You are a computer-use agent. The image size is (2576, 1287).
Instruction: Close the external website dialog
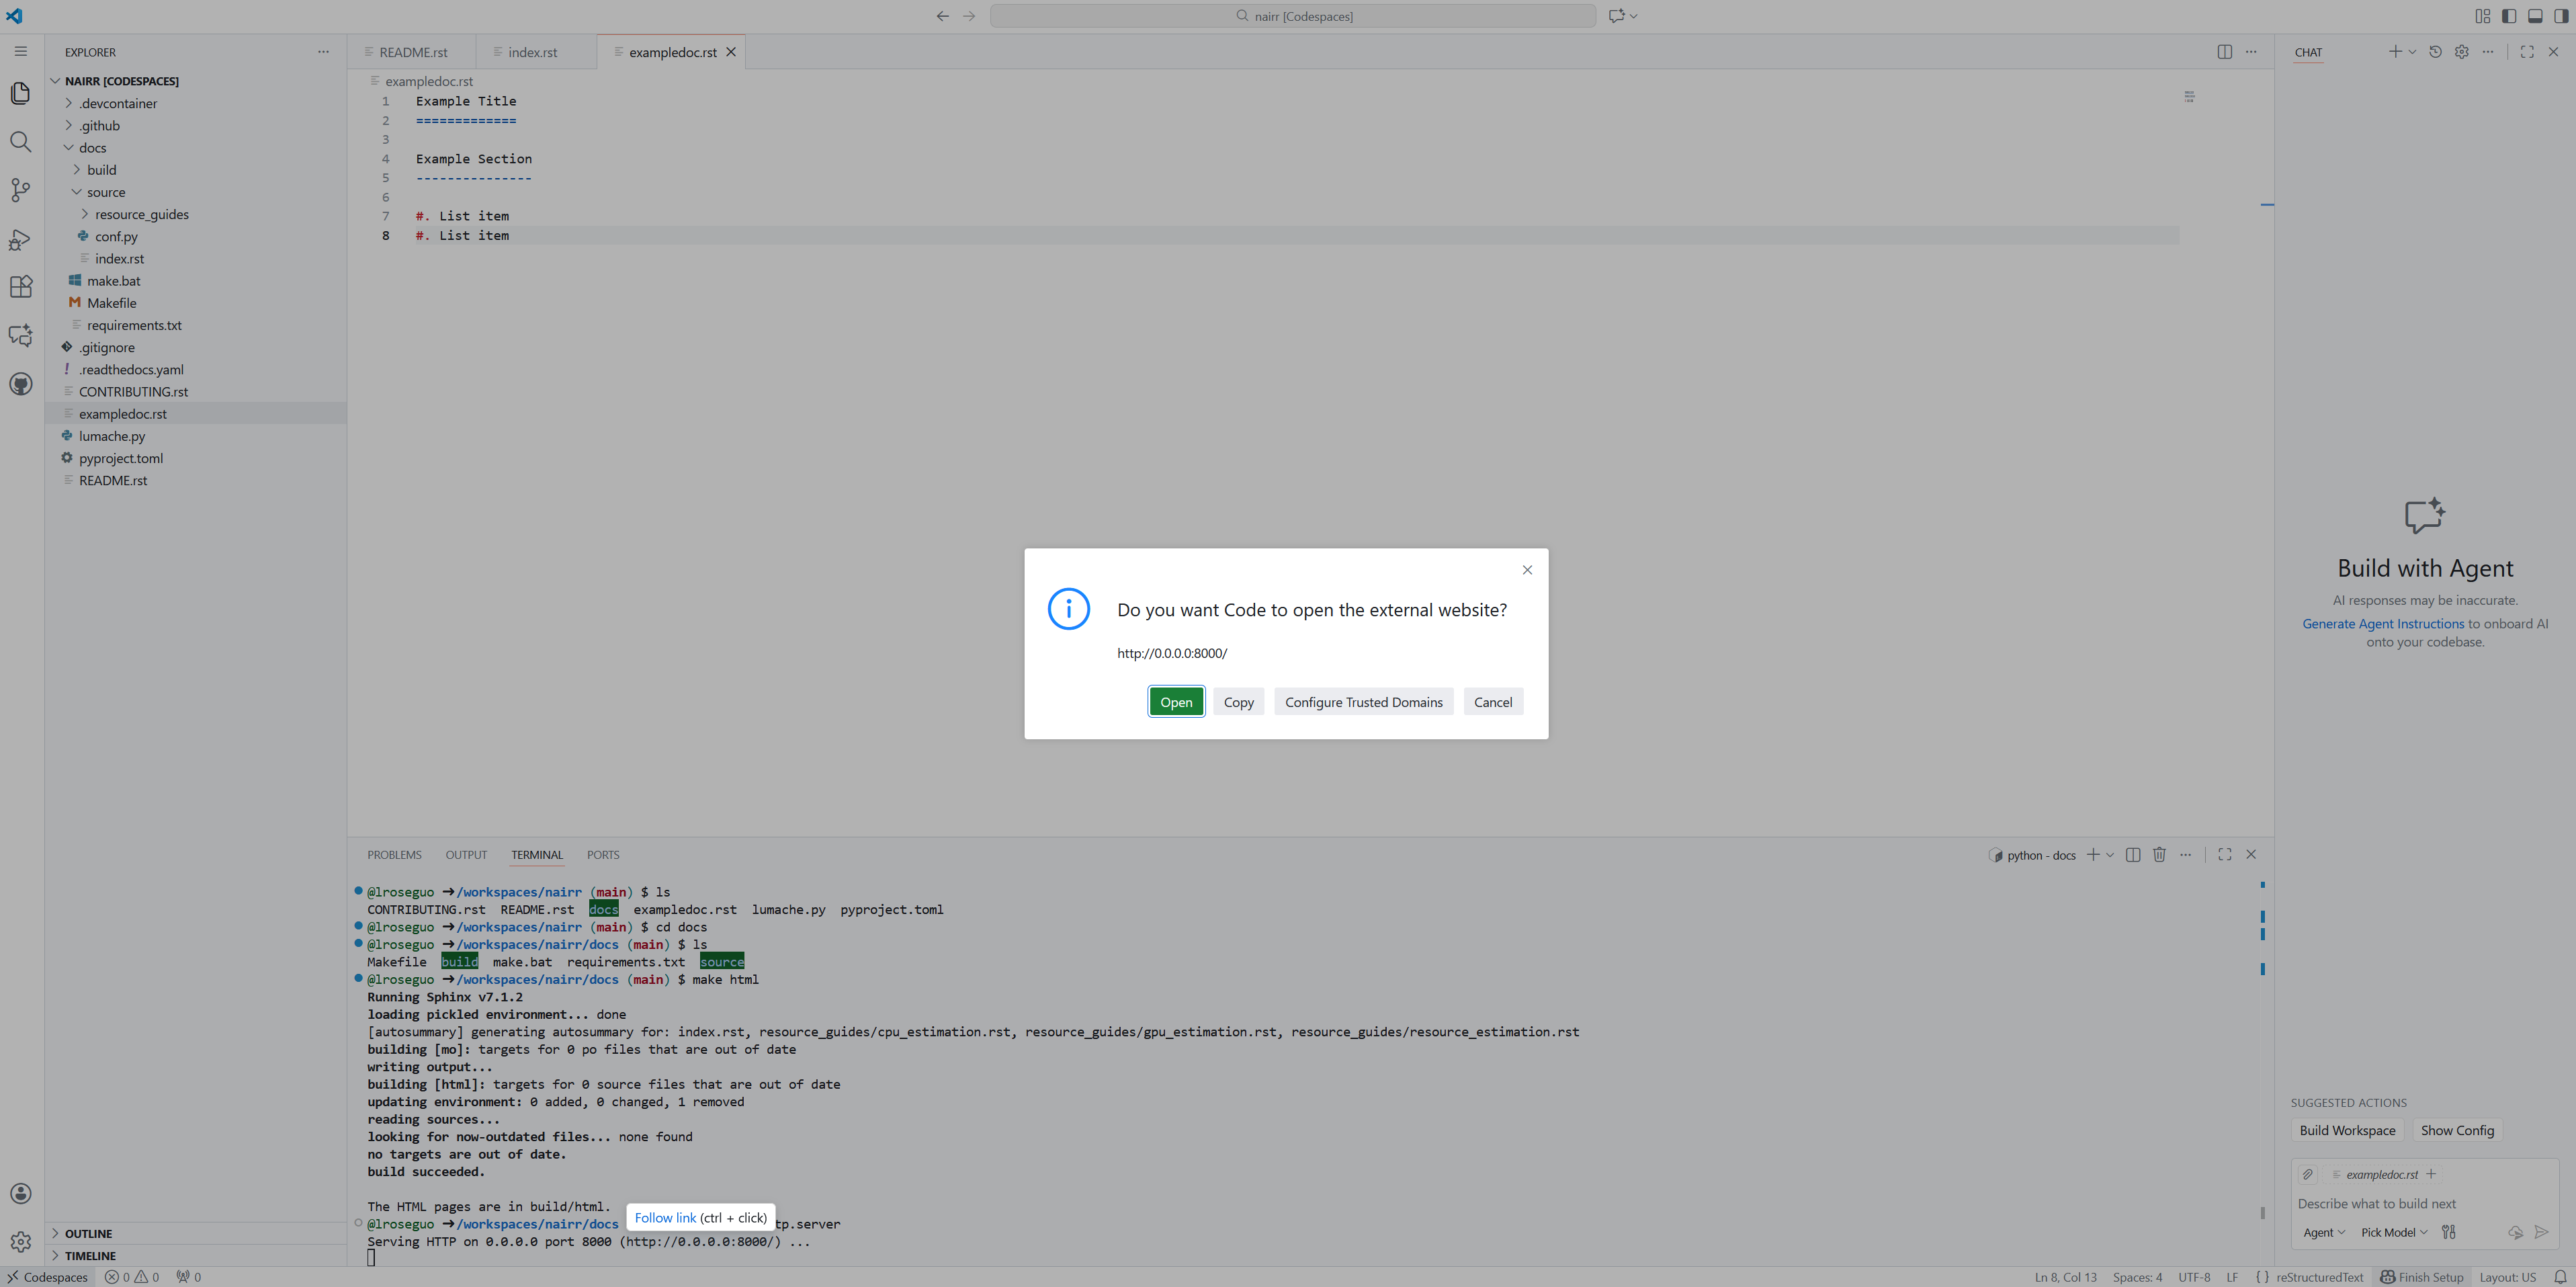coord(1527,570)
